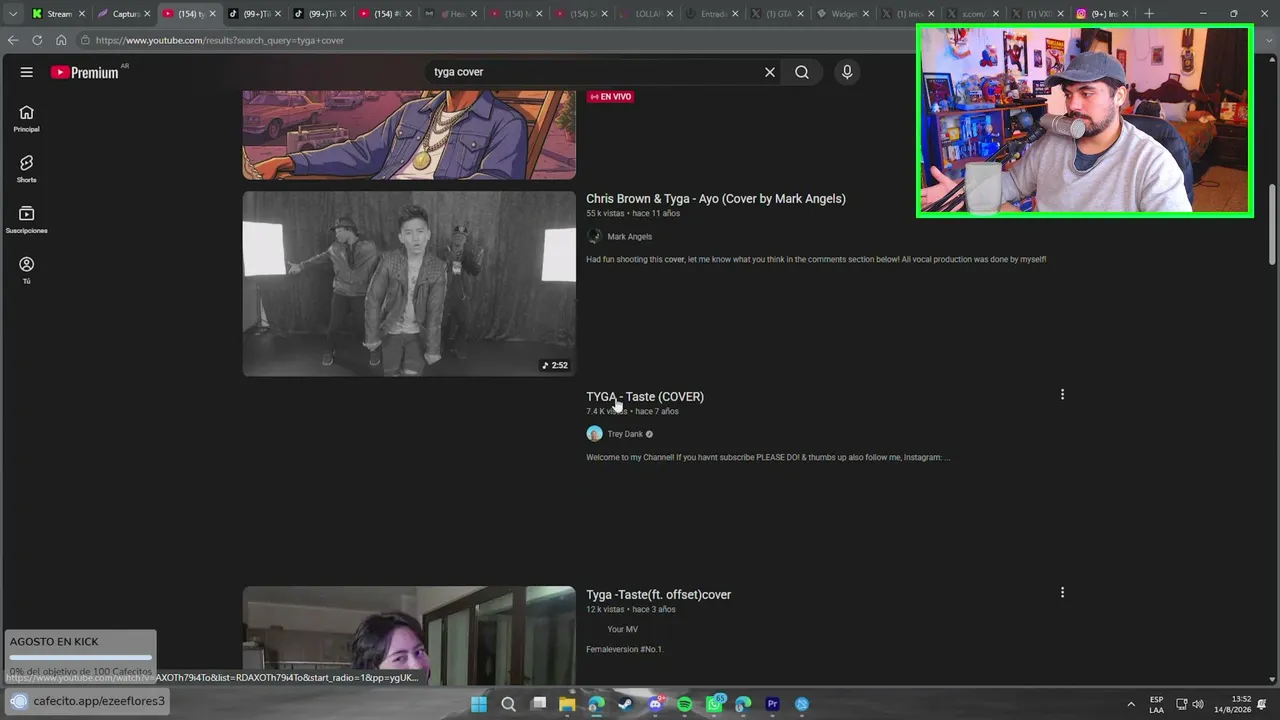Open Suscripciones in the YouTube sidebar
Viewport: 1280px width, 720px height.
pyautogui.click(x=27, y=220)
